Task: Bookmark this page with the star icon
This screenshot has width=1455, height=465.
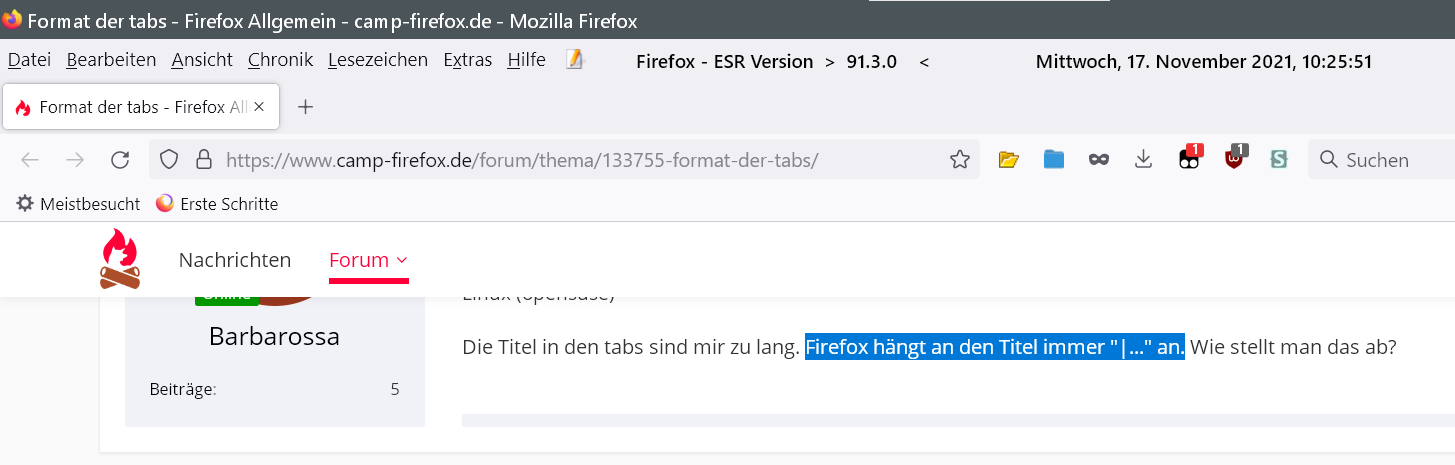Action: click(x=960, y=160)
